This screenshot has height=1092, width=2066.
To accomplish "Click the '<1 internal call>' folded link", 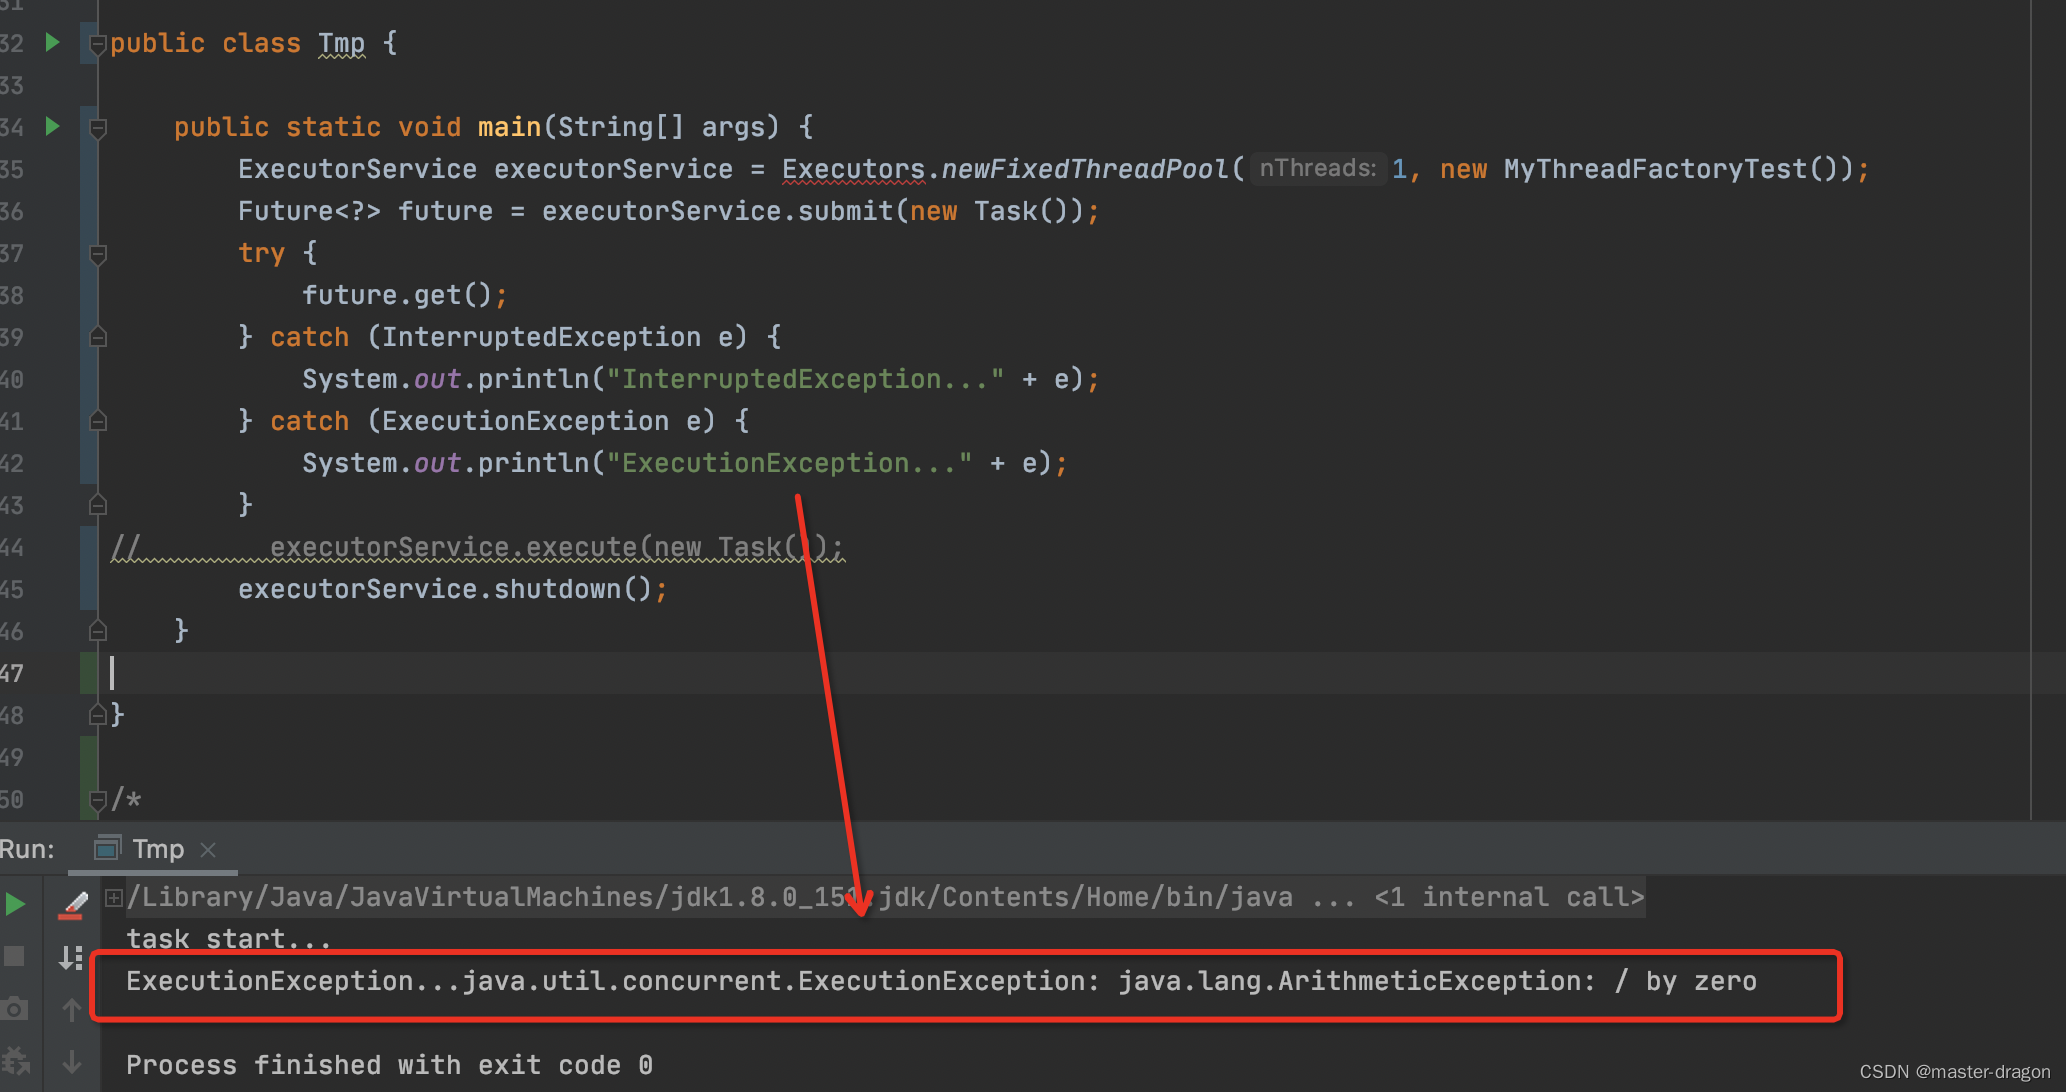I will pos(1508,898).
